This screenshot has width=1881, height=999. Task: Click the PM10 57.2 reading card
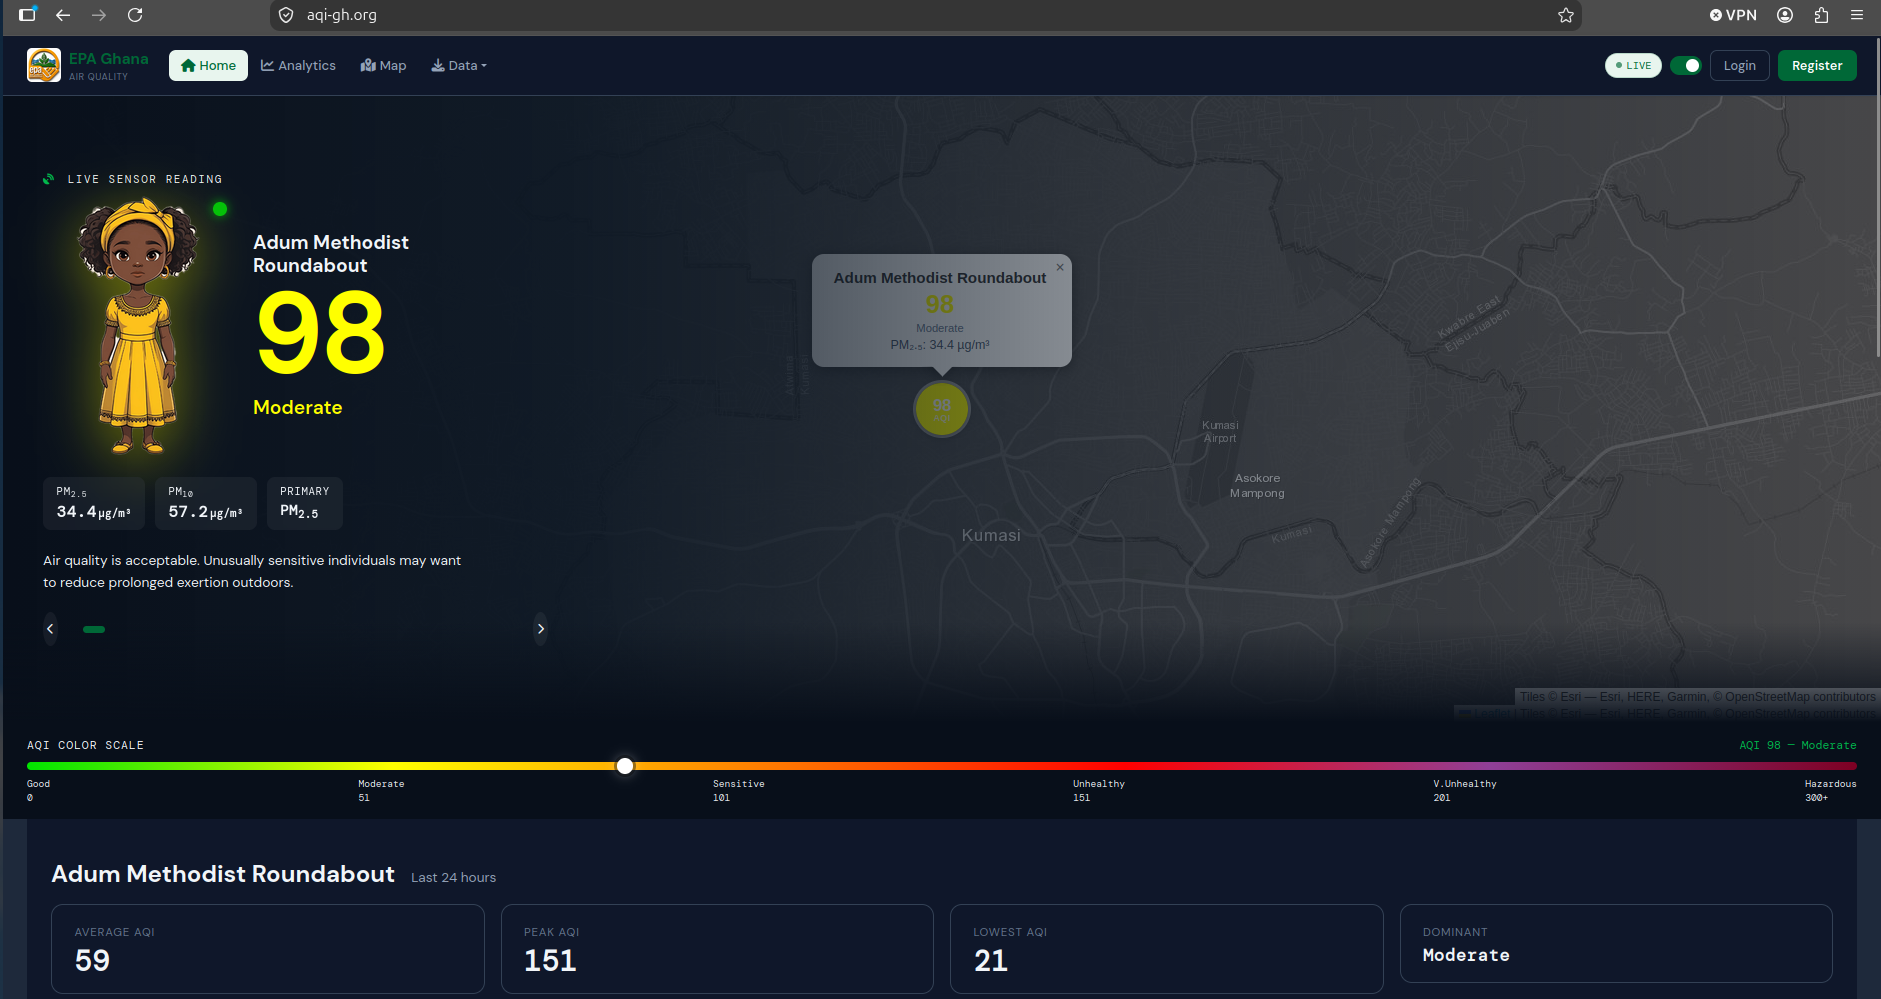coord(206,503)
